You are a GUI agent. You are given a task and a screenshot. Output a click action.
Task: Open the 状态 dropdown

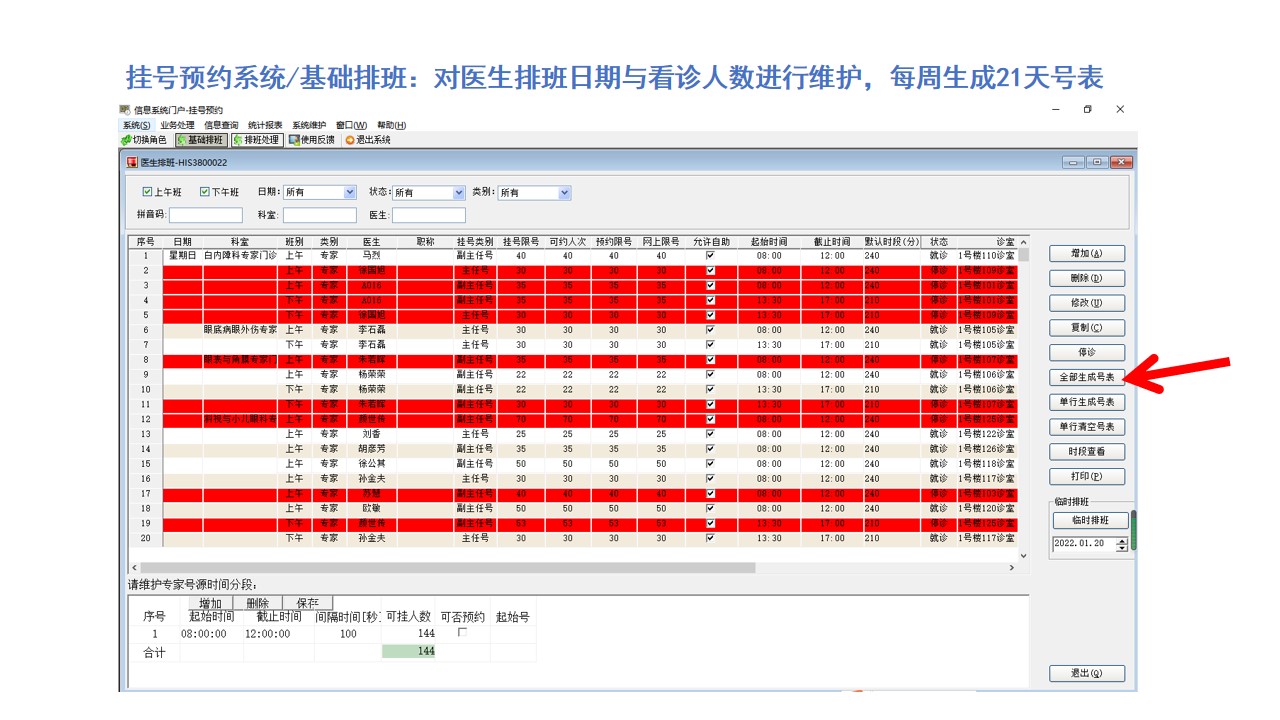pyautogui.click(x=459, y=192)
